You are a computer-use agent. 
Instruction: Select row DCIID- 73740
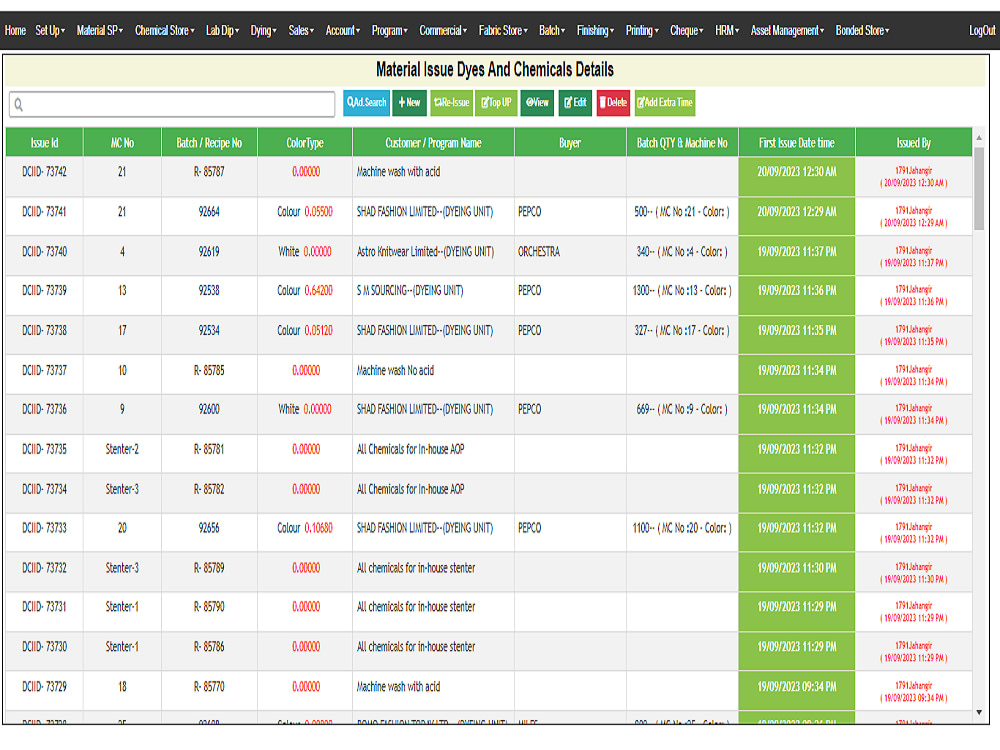tap(489, 256)
